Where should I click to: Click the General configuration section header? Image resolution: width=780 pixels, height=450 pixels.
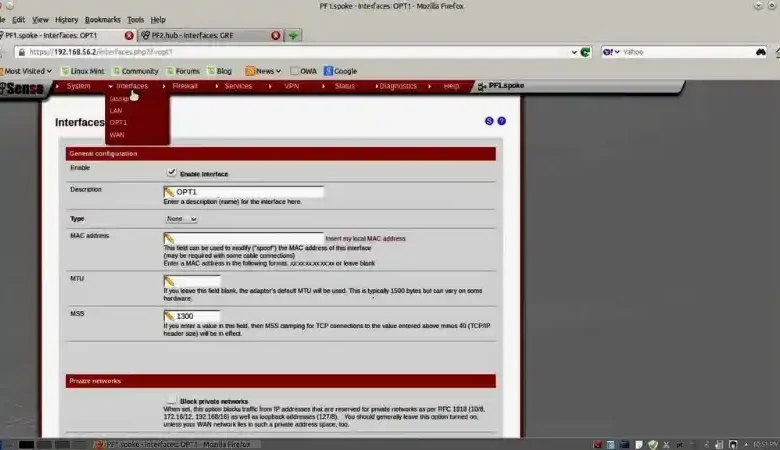281,154
